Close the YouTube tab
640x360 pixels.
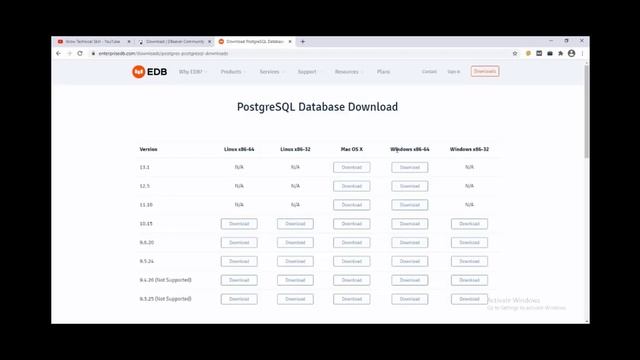pyautogui.click(x=129, y=42)
